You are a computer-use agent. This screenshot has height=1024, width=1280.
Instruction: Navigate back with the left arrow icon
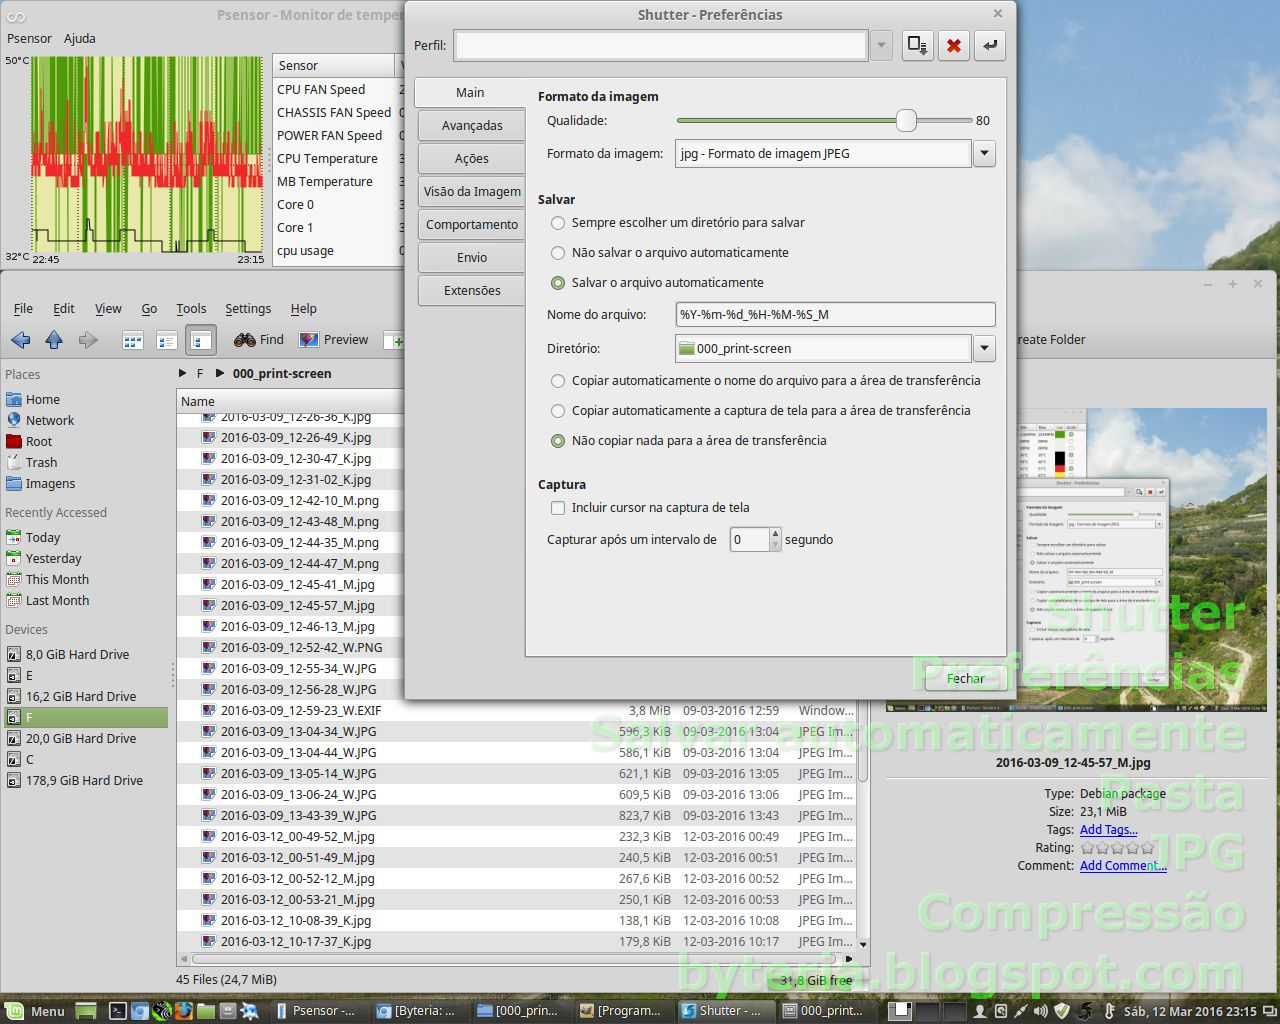pyautogui.click(x=20, y=340)
